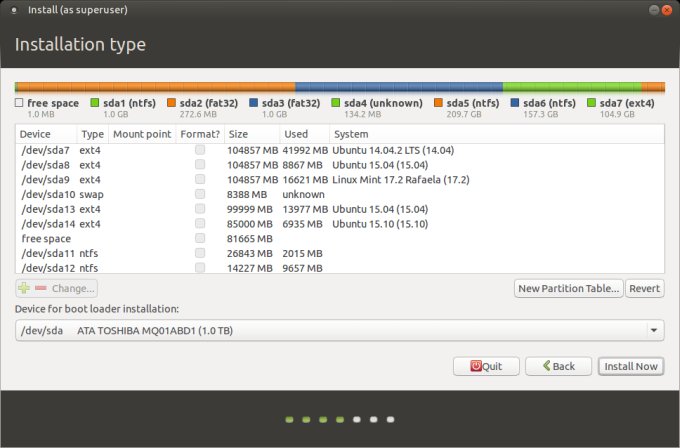680x448 pixels.
Task: Click the sda5 (ntfs) orange legend swatch
Action: 438,103
